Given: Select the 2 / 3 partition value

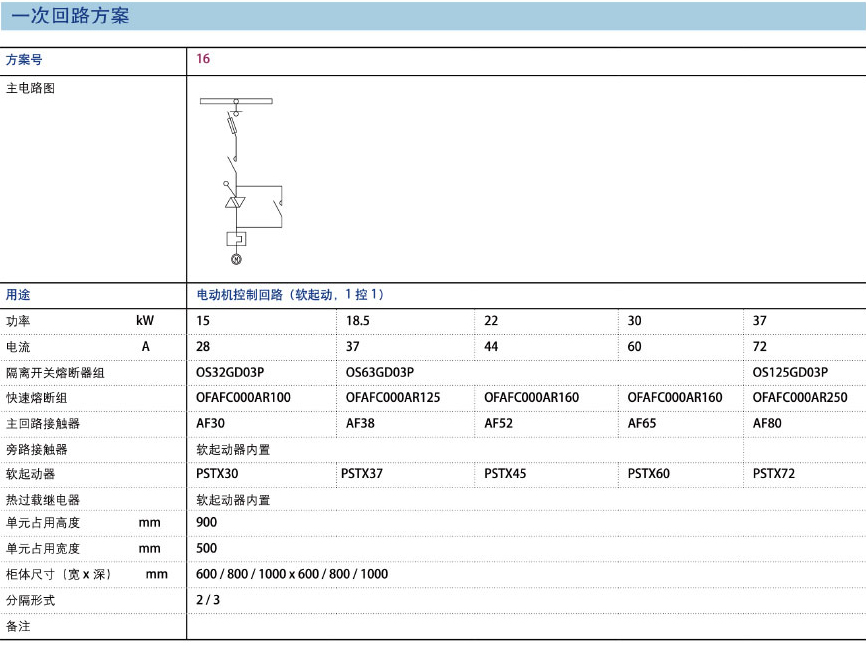Looking at the screenshot, I should 208,600.
